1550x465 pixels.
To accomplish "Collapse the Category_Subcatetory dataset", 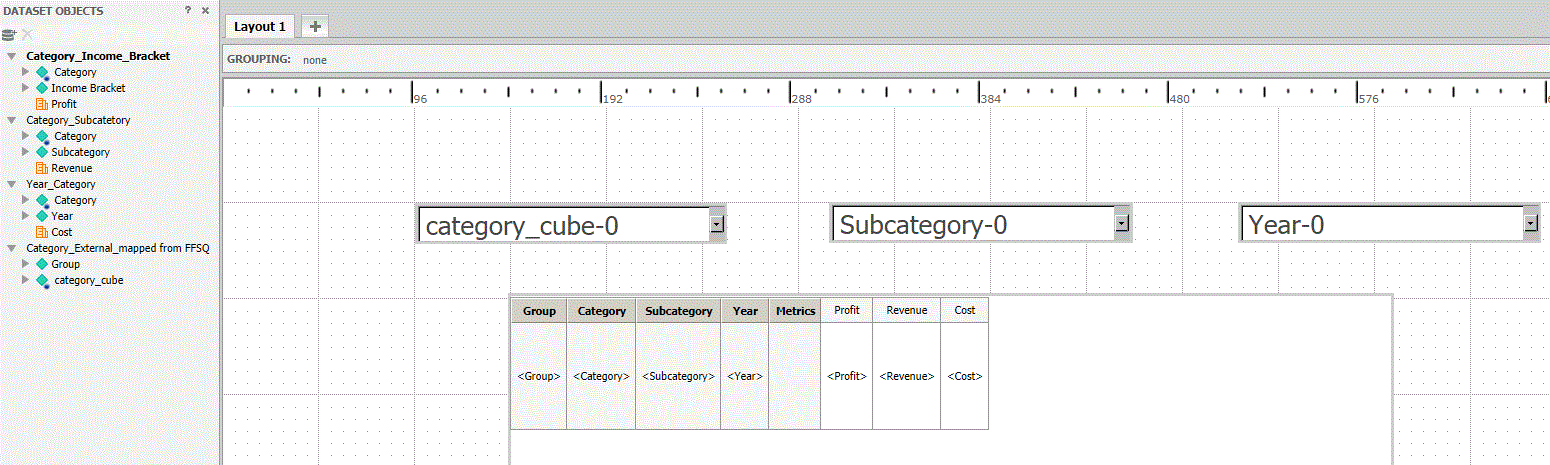I will 11,120.
